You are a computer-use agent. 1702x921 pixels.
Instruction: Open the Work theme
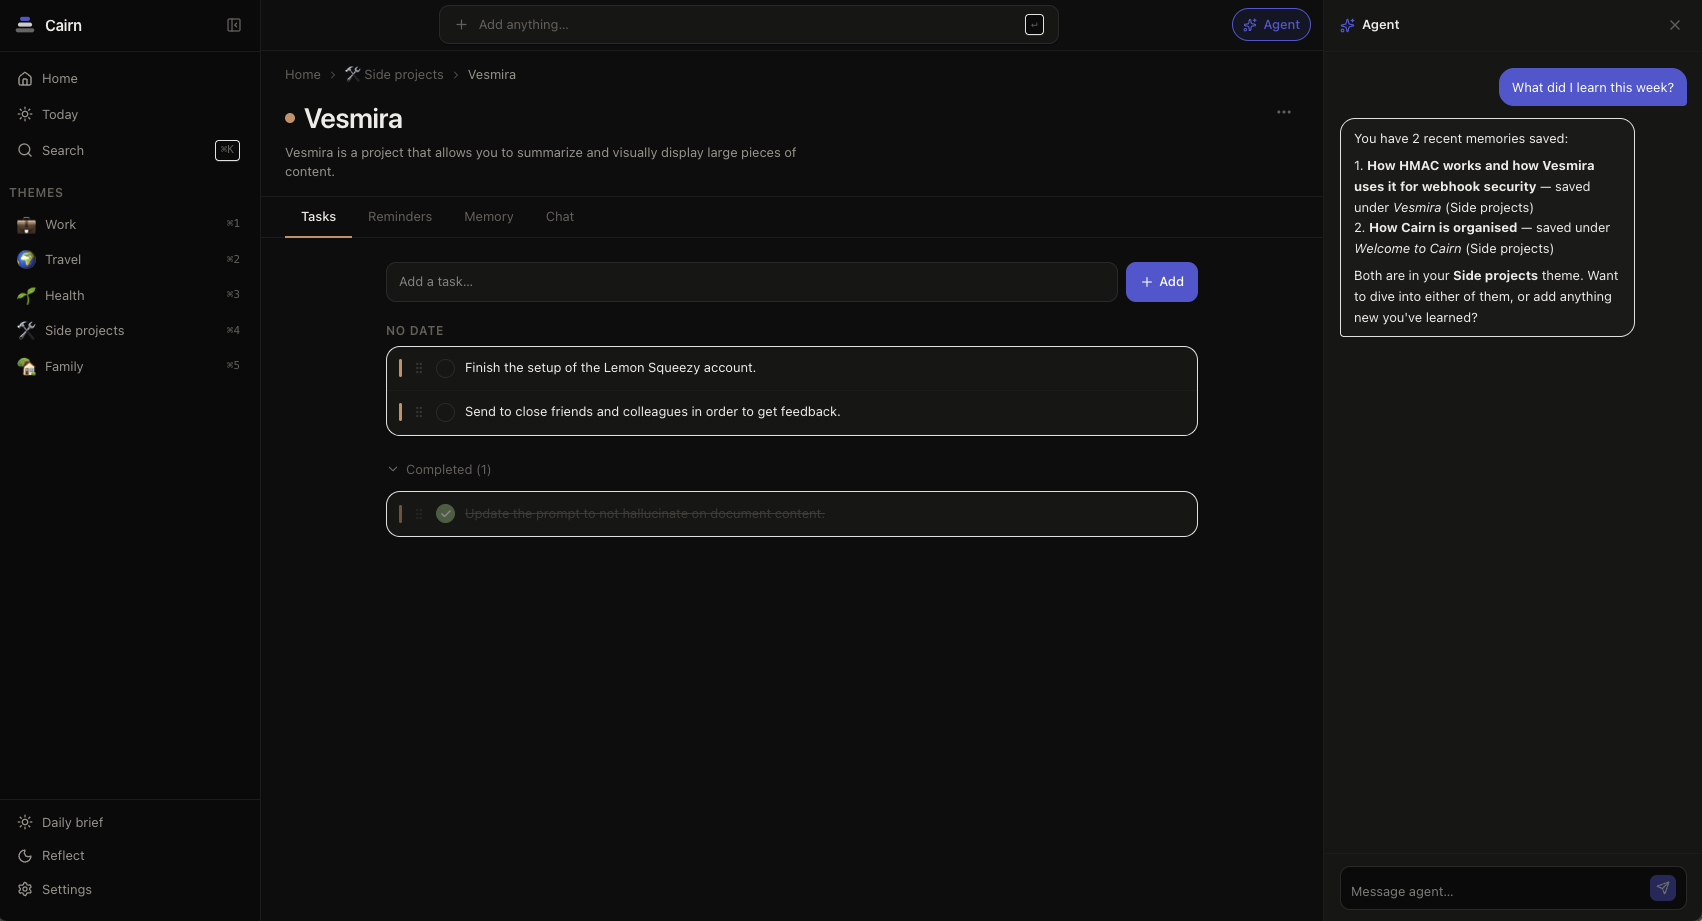coord(130,224)
